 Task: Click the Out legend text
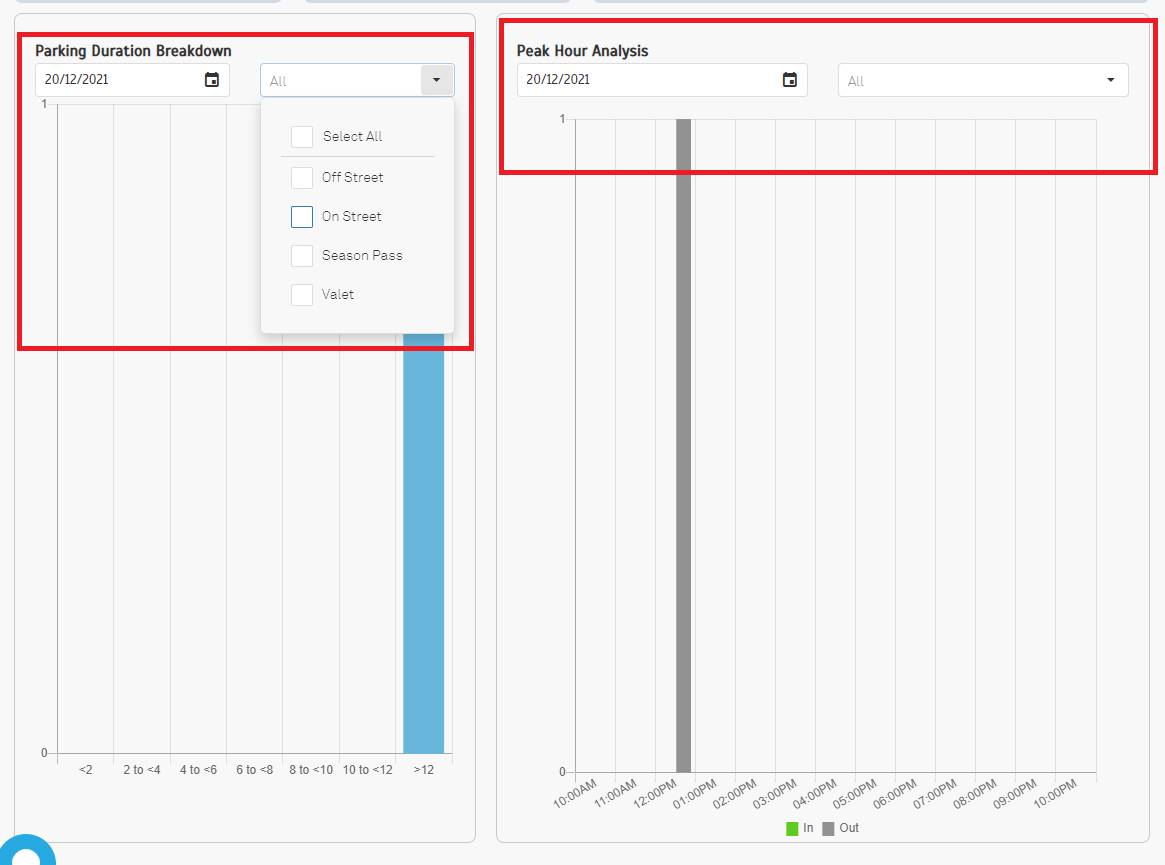849,828
